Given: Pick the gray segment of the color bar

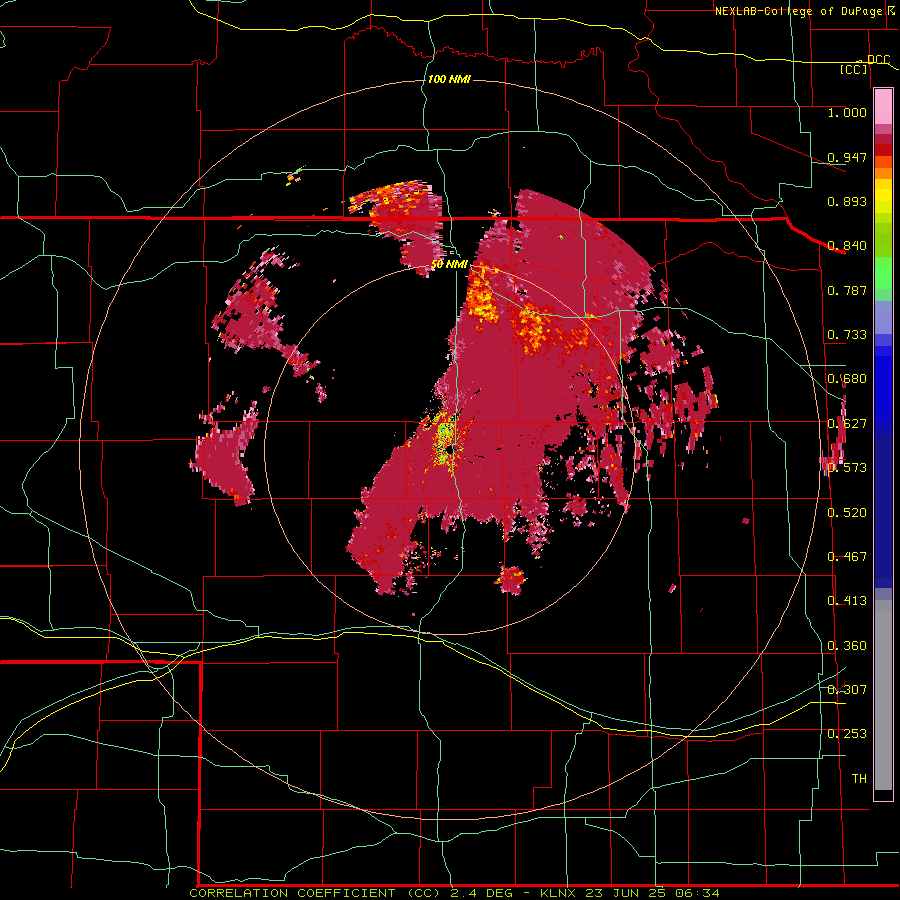Looking at the screenshot, I should [x=883, y=697].
